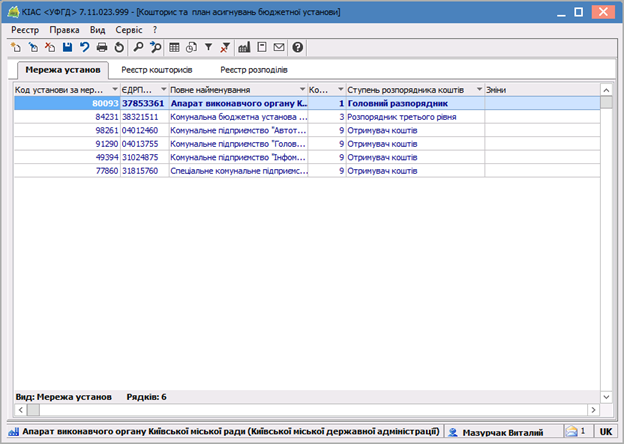
Task: Click the horizontal scrollbar at grid bottom
Action: pos(300,410)
